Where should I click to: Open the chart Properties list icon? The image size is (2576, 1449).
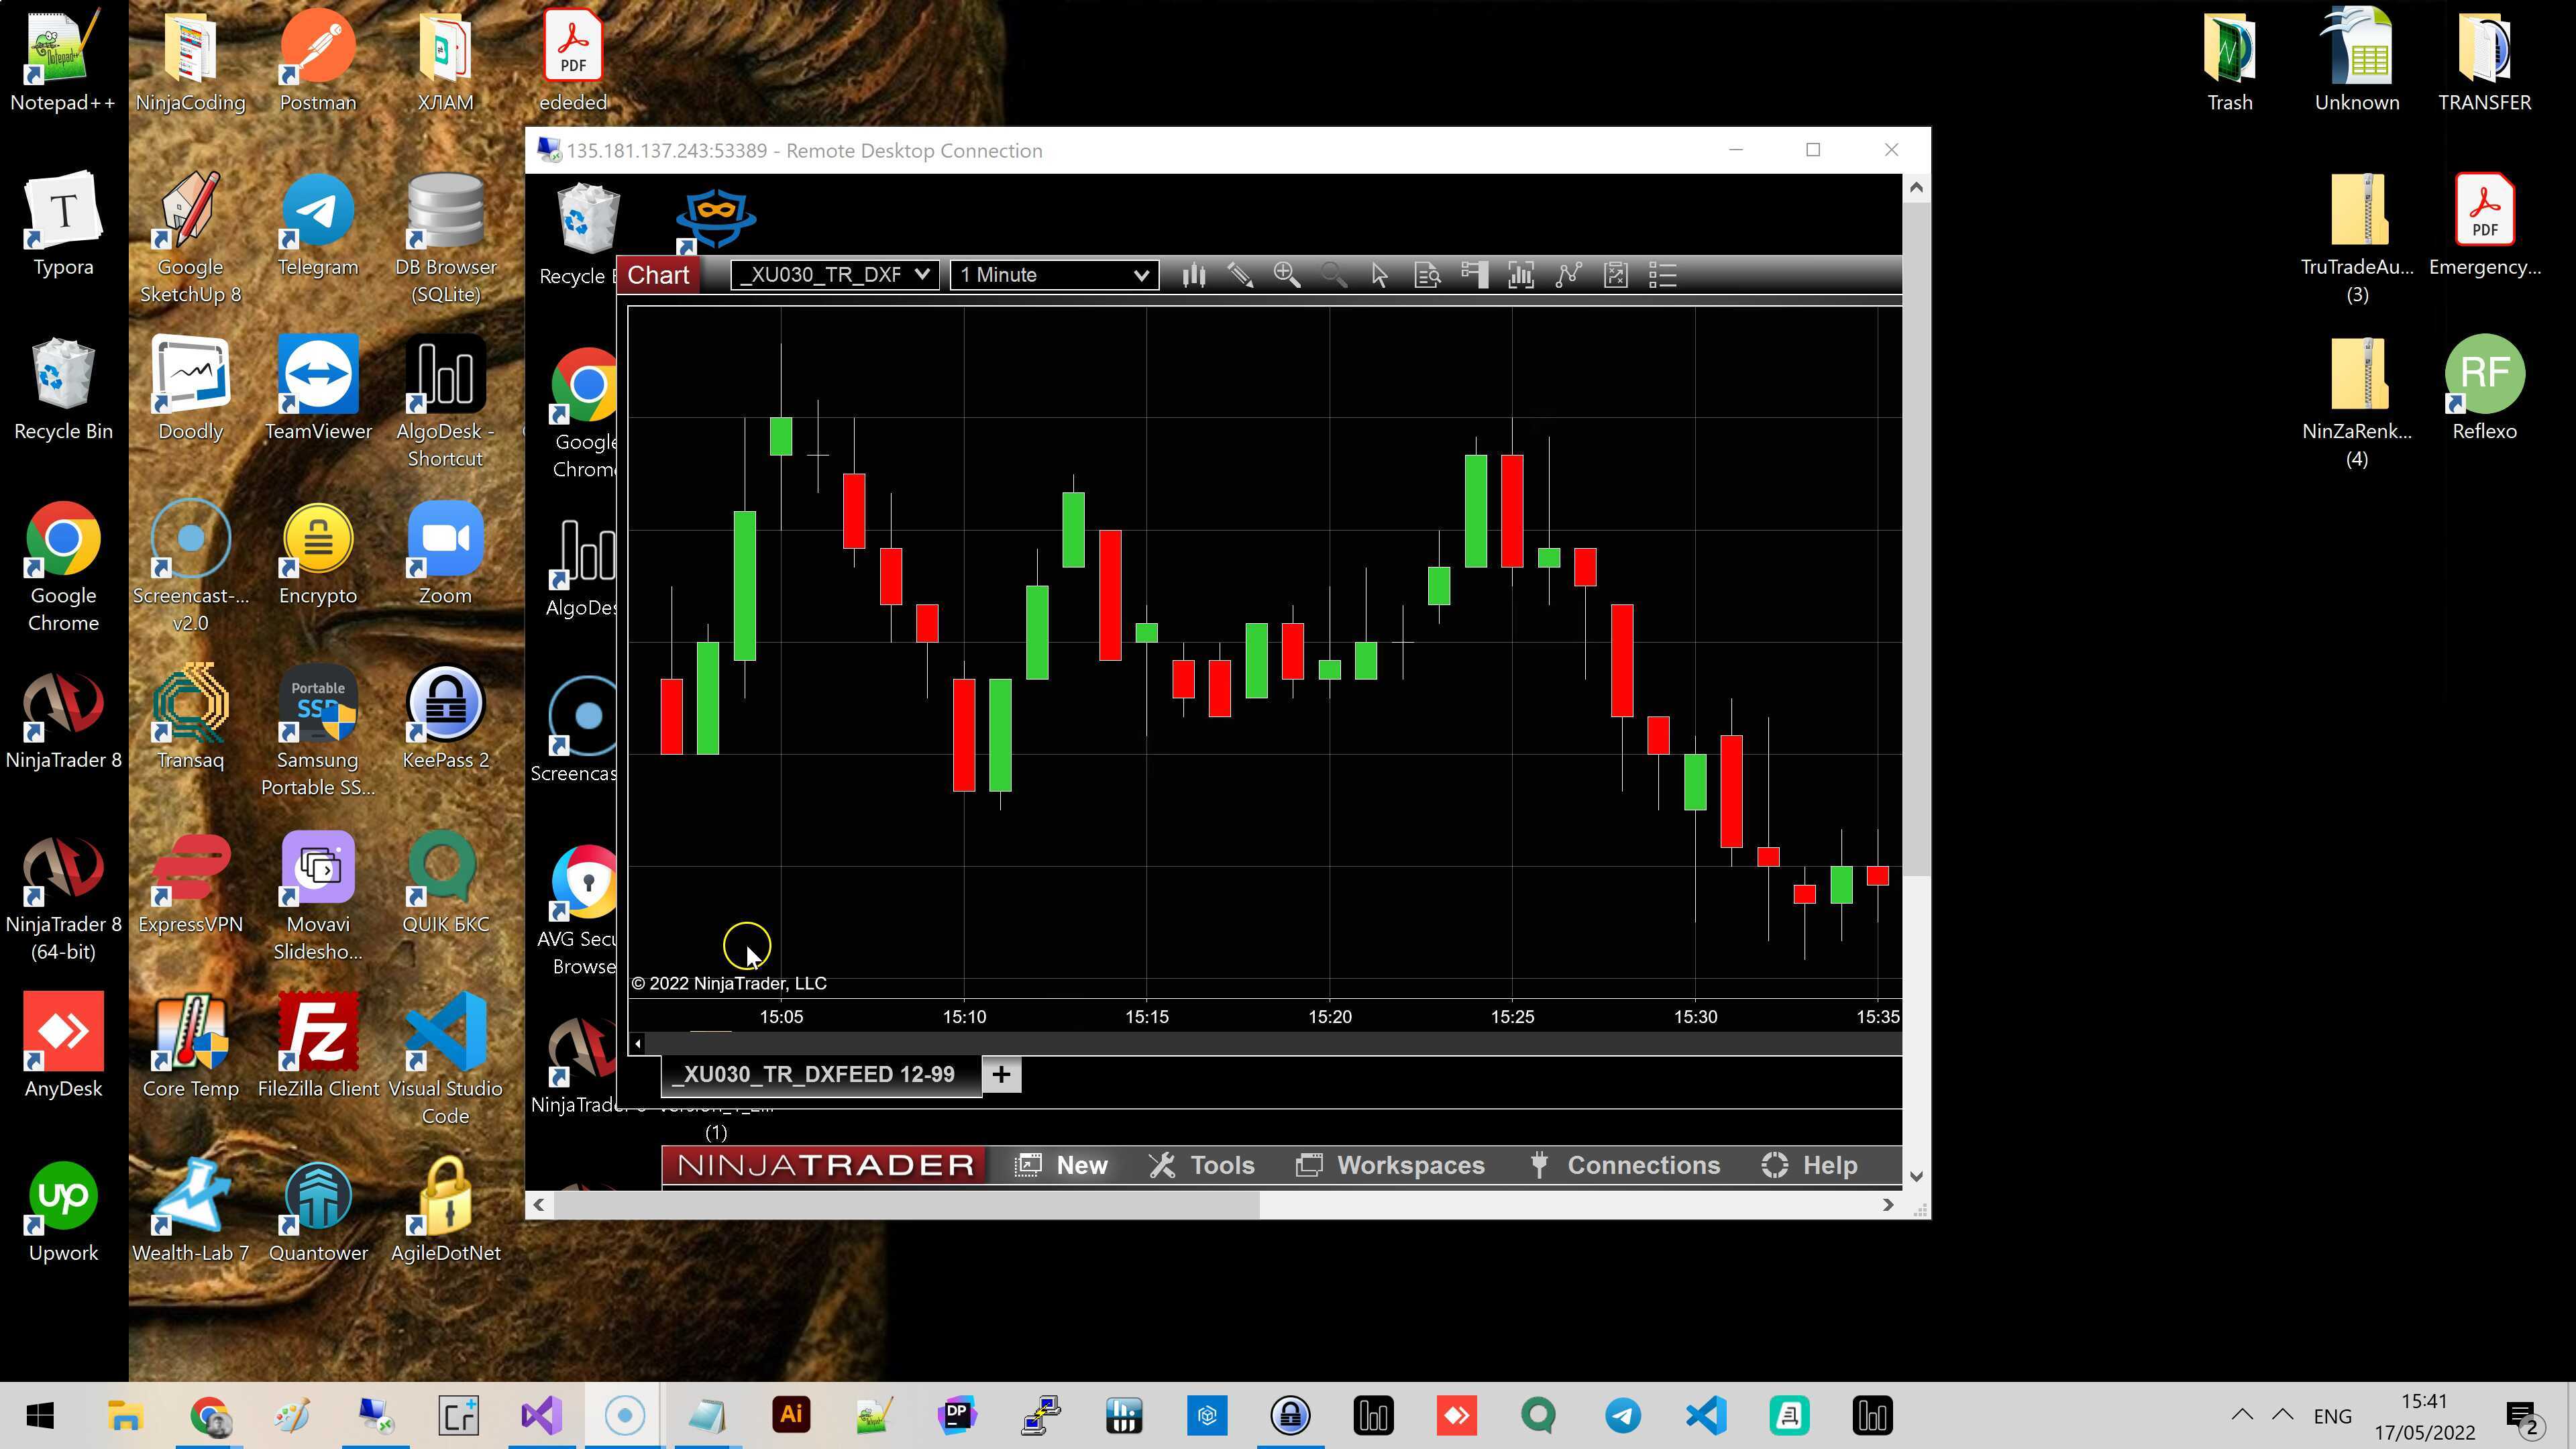pyautogui.click(x=1662, y=275)
